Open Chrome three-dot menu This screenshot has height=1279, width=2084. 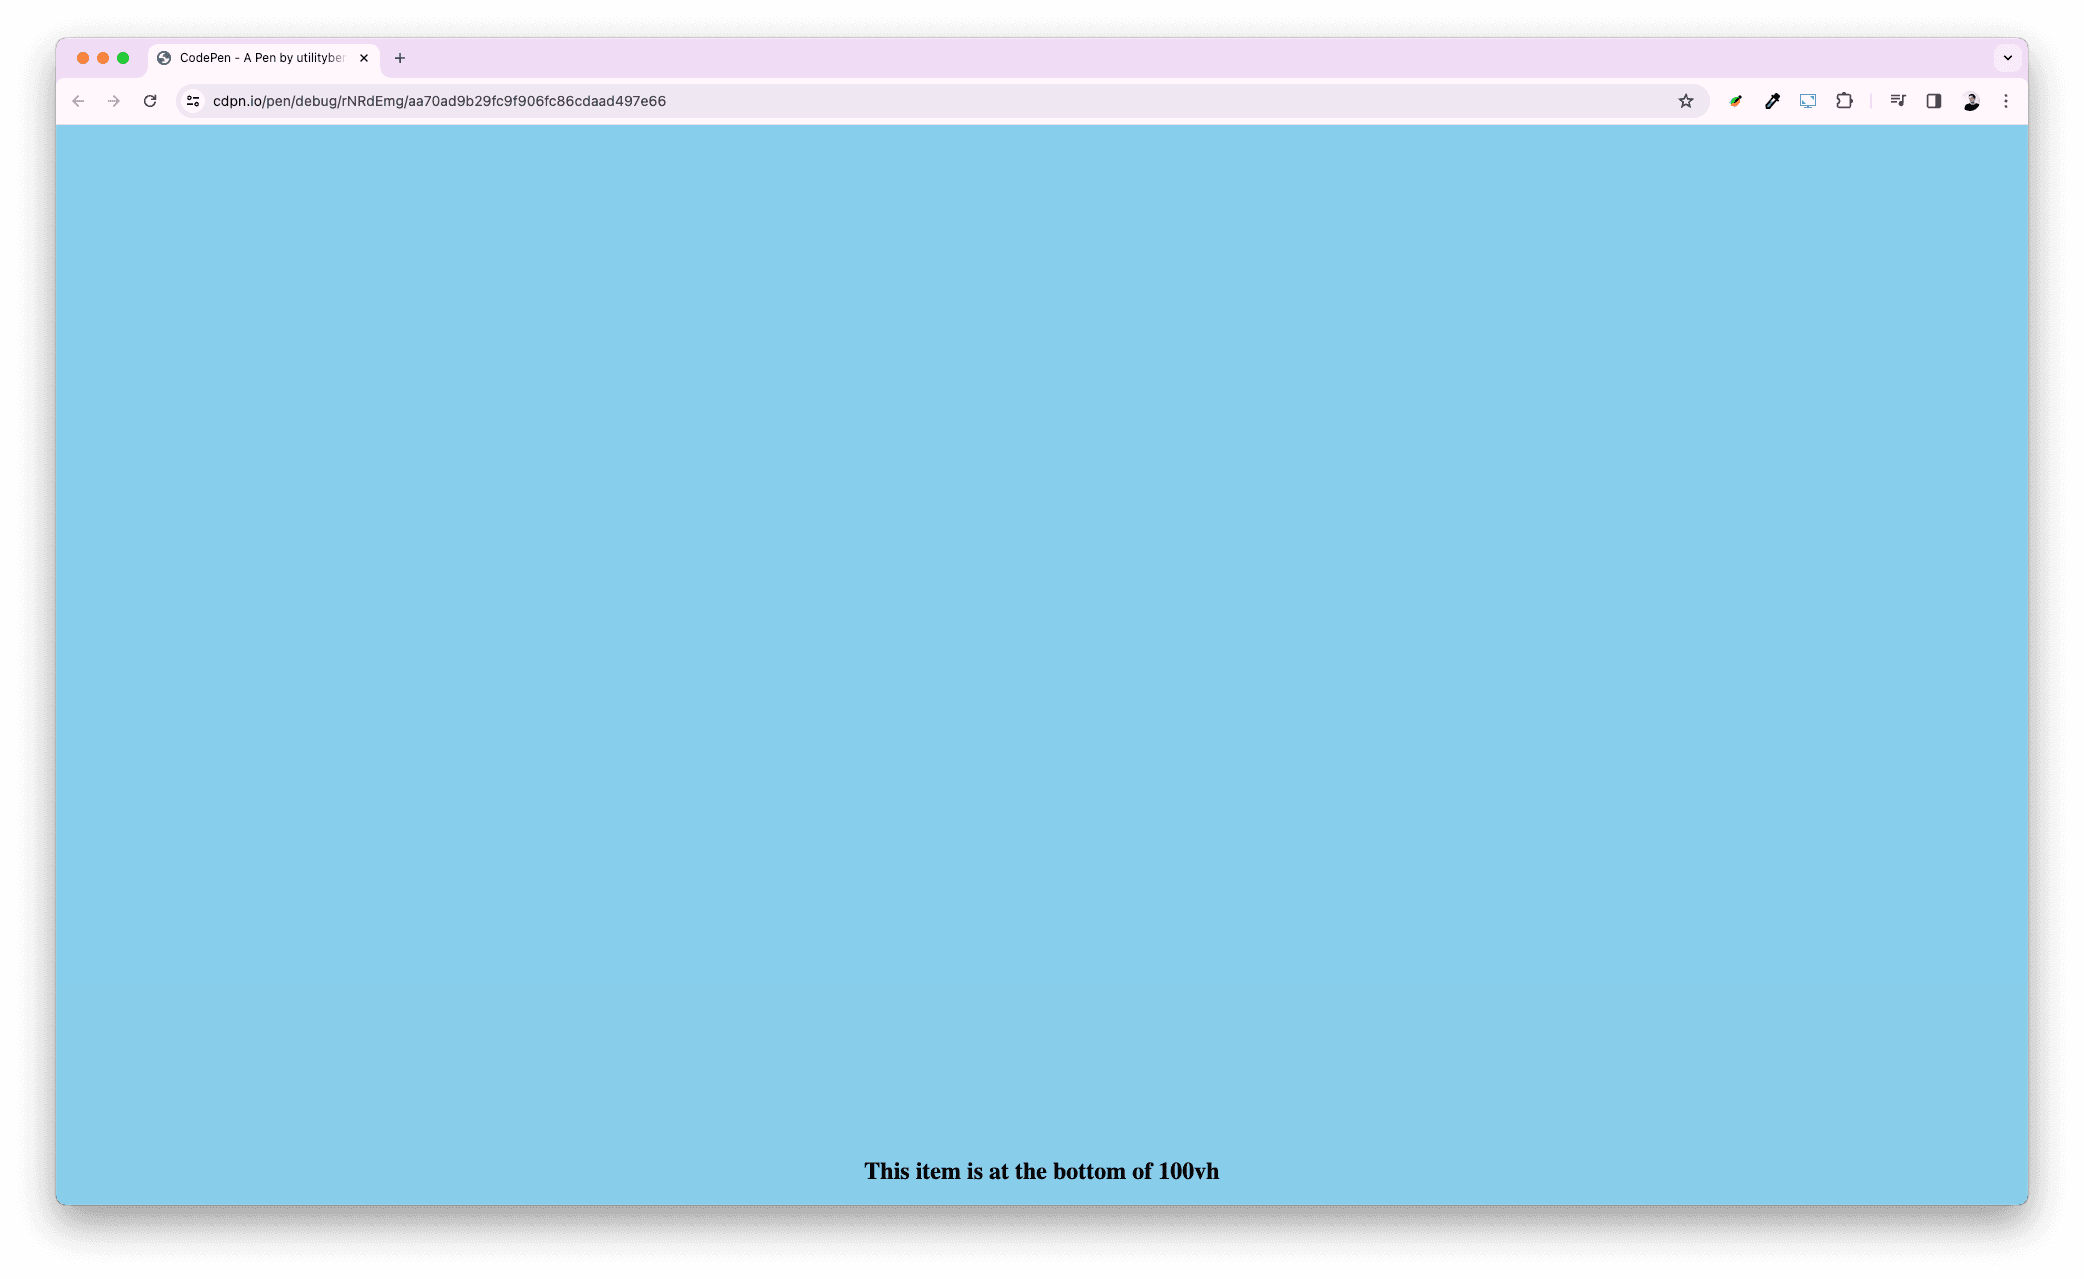coord(2006,101)
